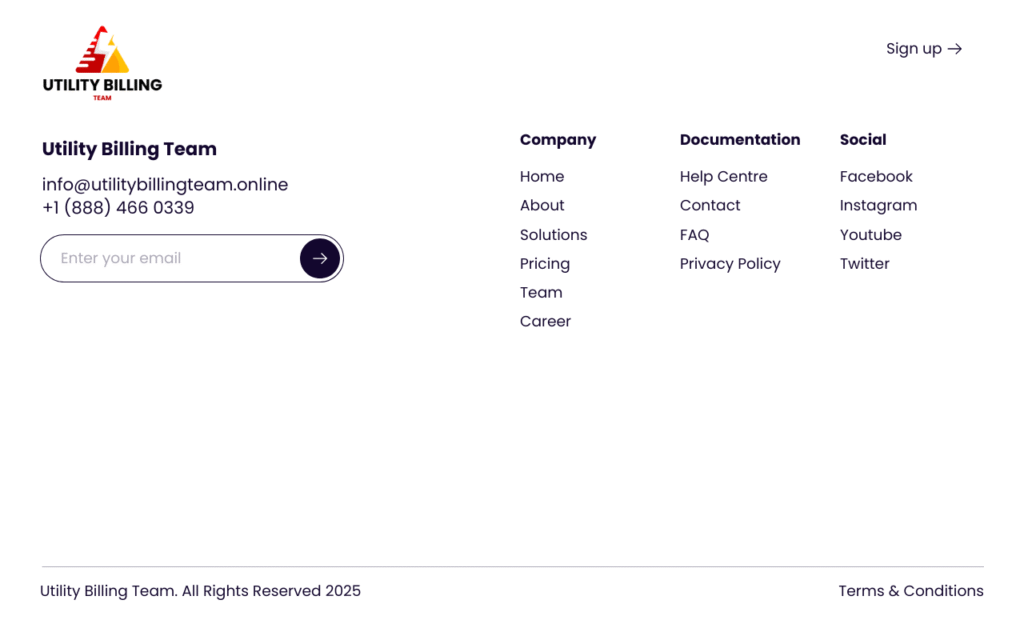The height and width of the screenshot is (640, 1024).
Task: Open the FAQ link
Action: [x=694, y=235]
